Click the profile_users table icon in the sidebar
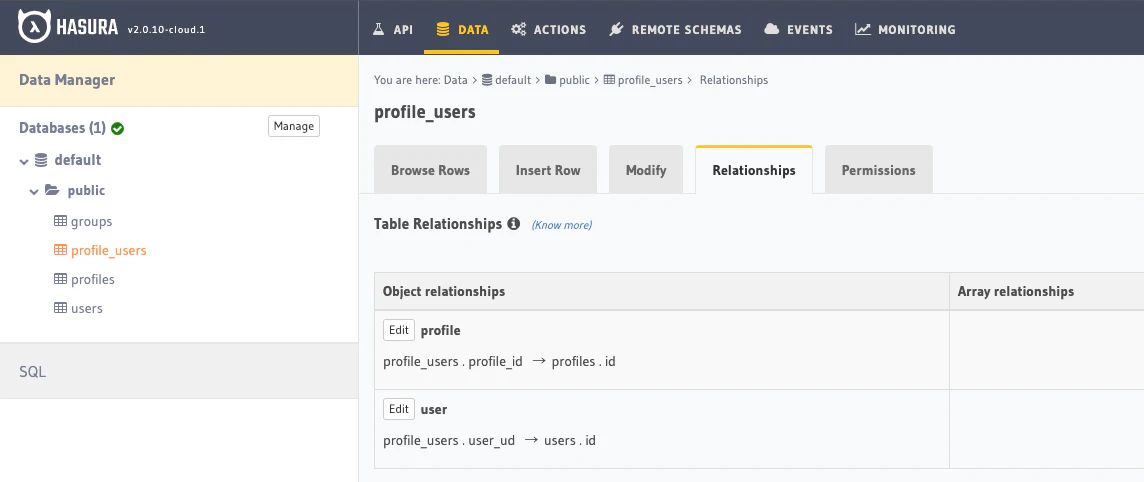The image size is (1144, 482). (61, 250)
